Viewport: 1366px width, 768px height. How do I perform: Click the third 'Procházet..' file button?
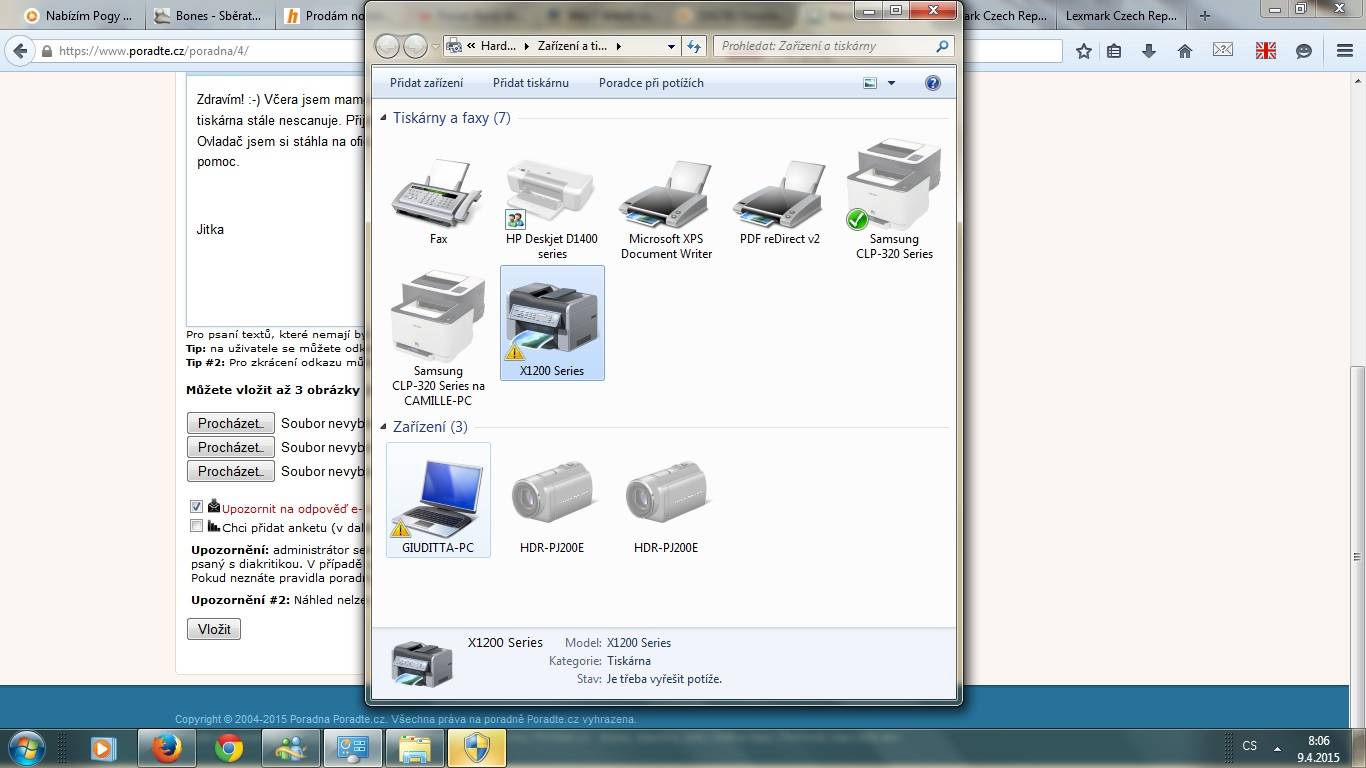(x=230, y=471)
